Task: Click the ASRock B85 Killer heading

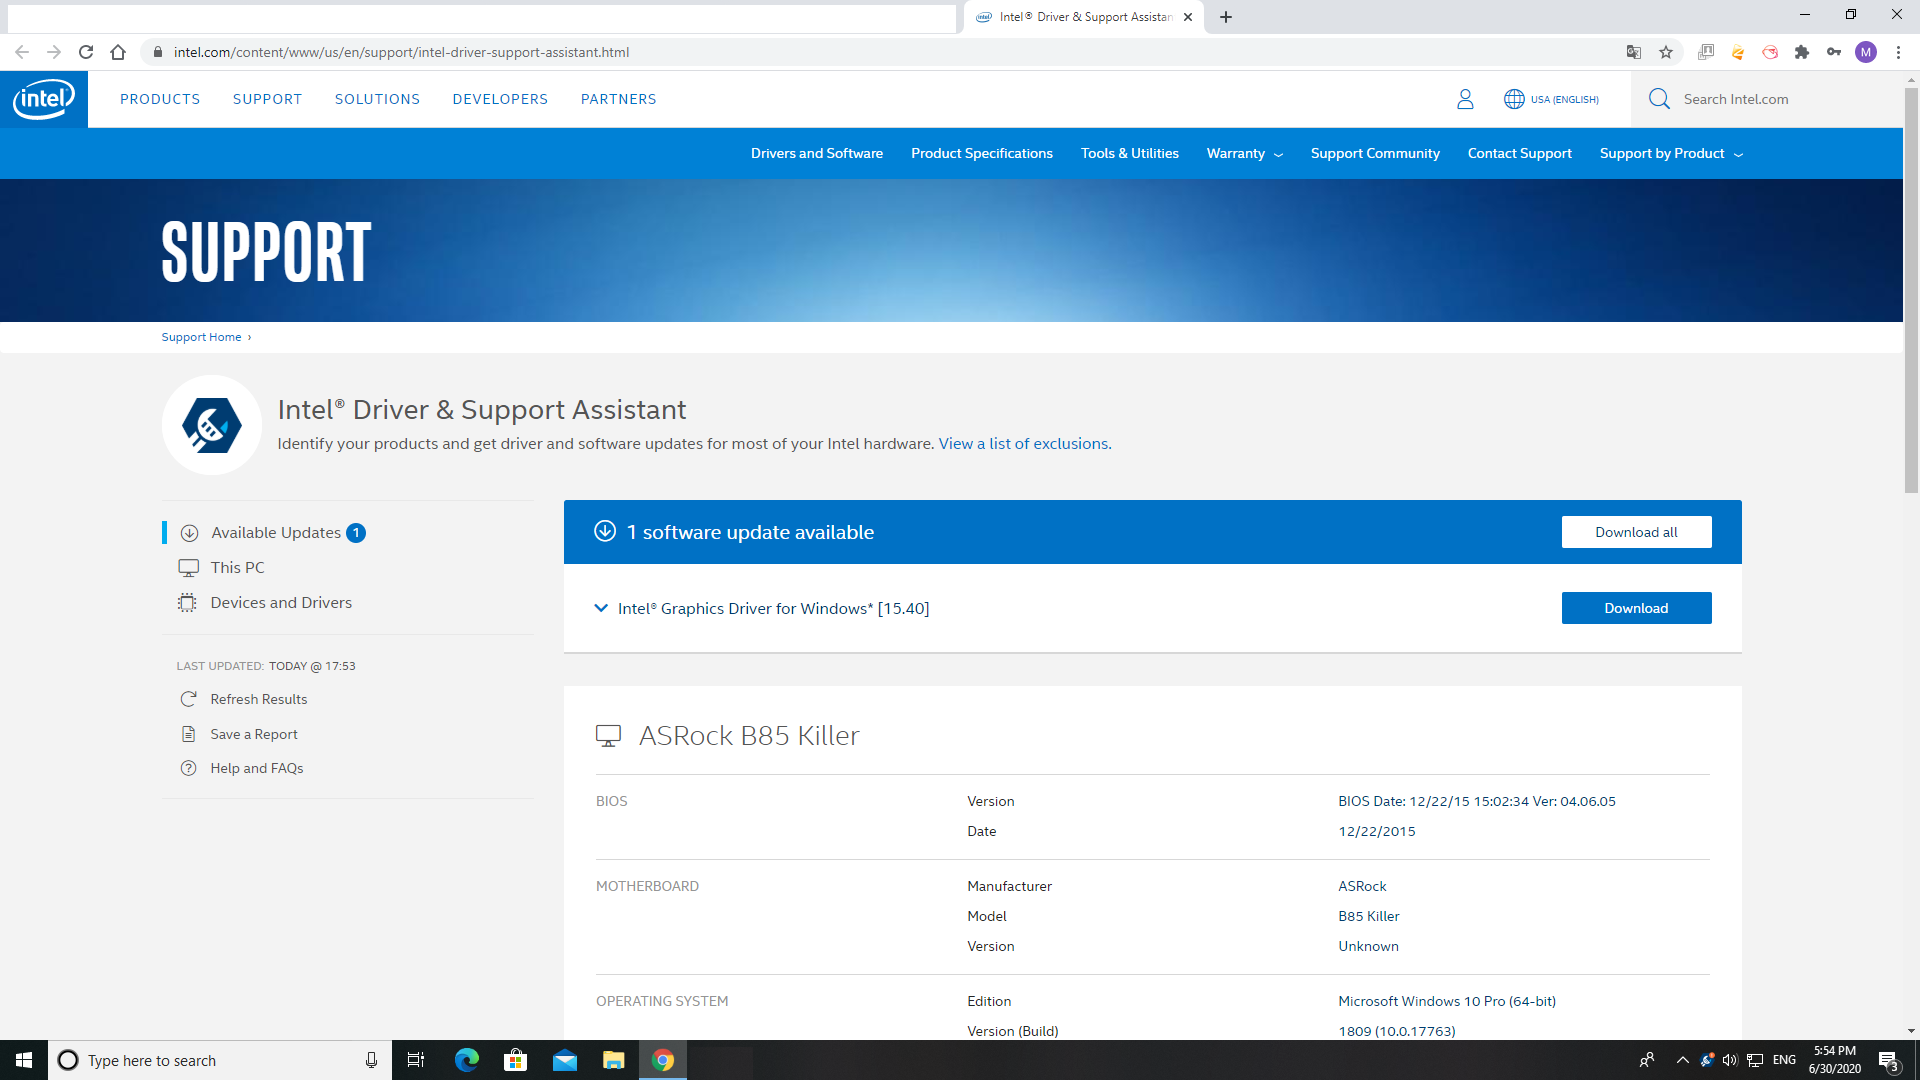Action: (x=749, y=736)
